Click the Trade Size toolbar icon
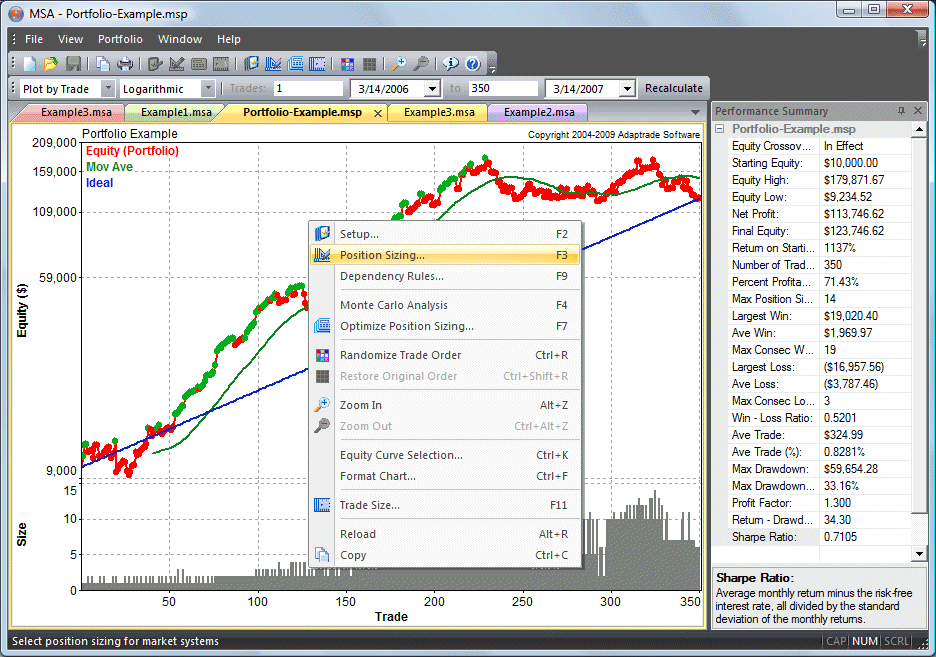936x657 pixels. 318,63
